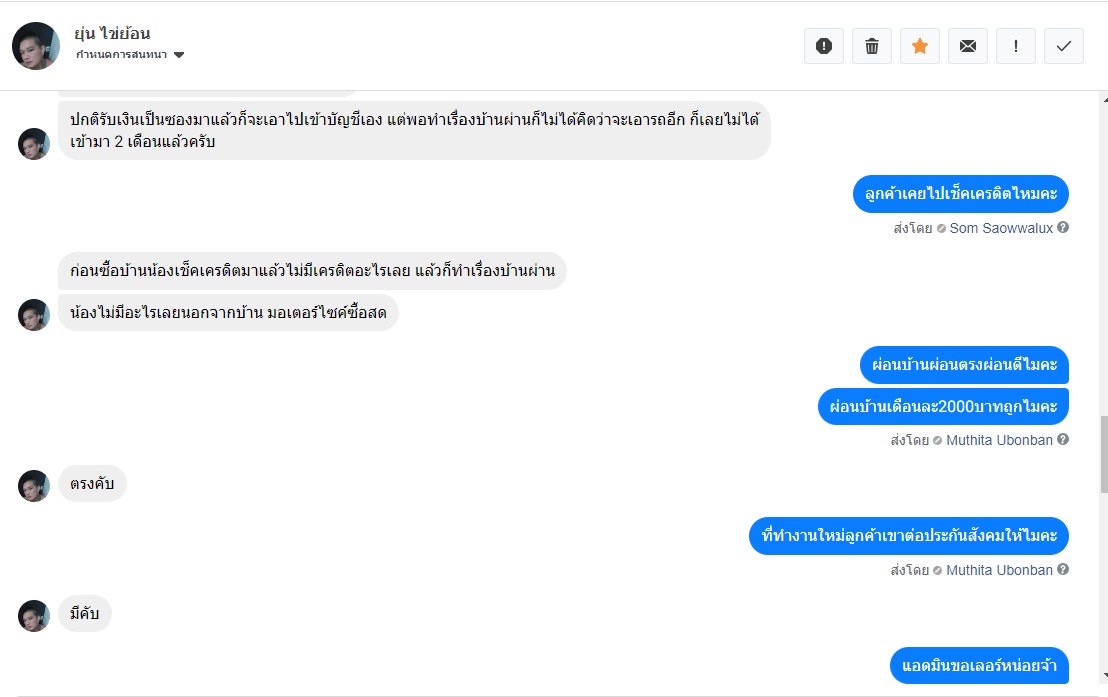Viewport: 1108px width, 697px height.
Task: Toggle the orange star on this conversation
Action: pyautogui.click(x=920, y=46)
